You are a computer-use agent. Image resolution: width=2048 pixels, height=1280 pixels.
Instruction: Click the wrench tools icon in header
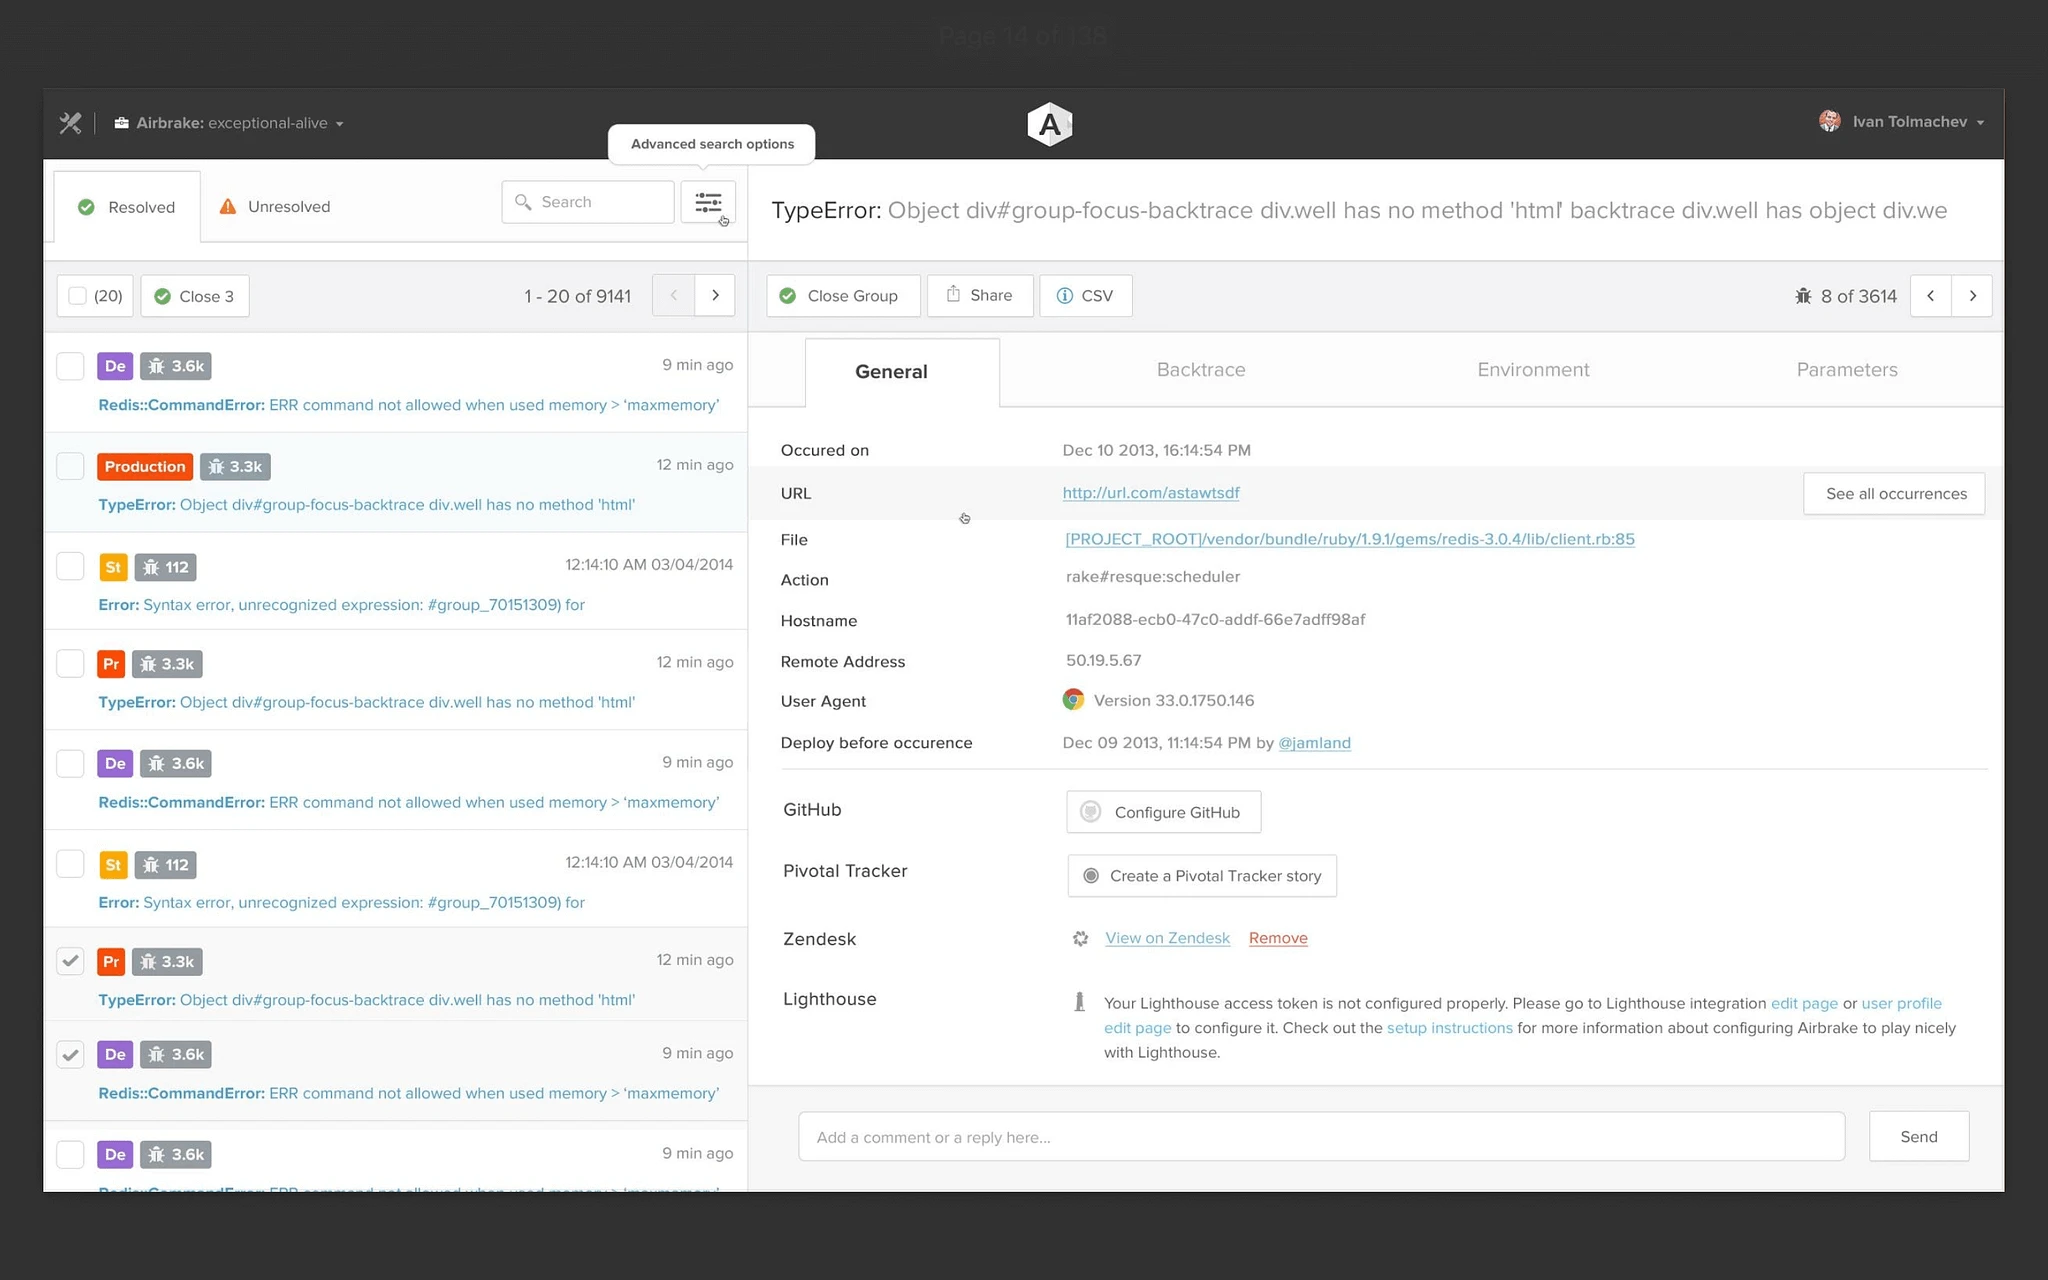point(70,123)
